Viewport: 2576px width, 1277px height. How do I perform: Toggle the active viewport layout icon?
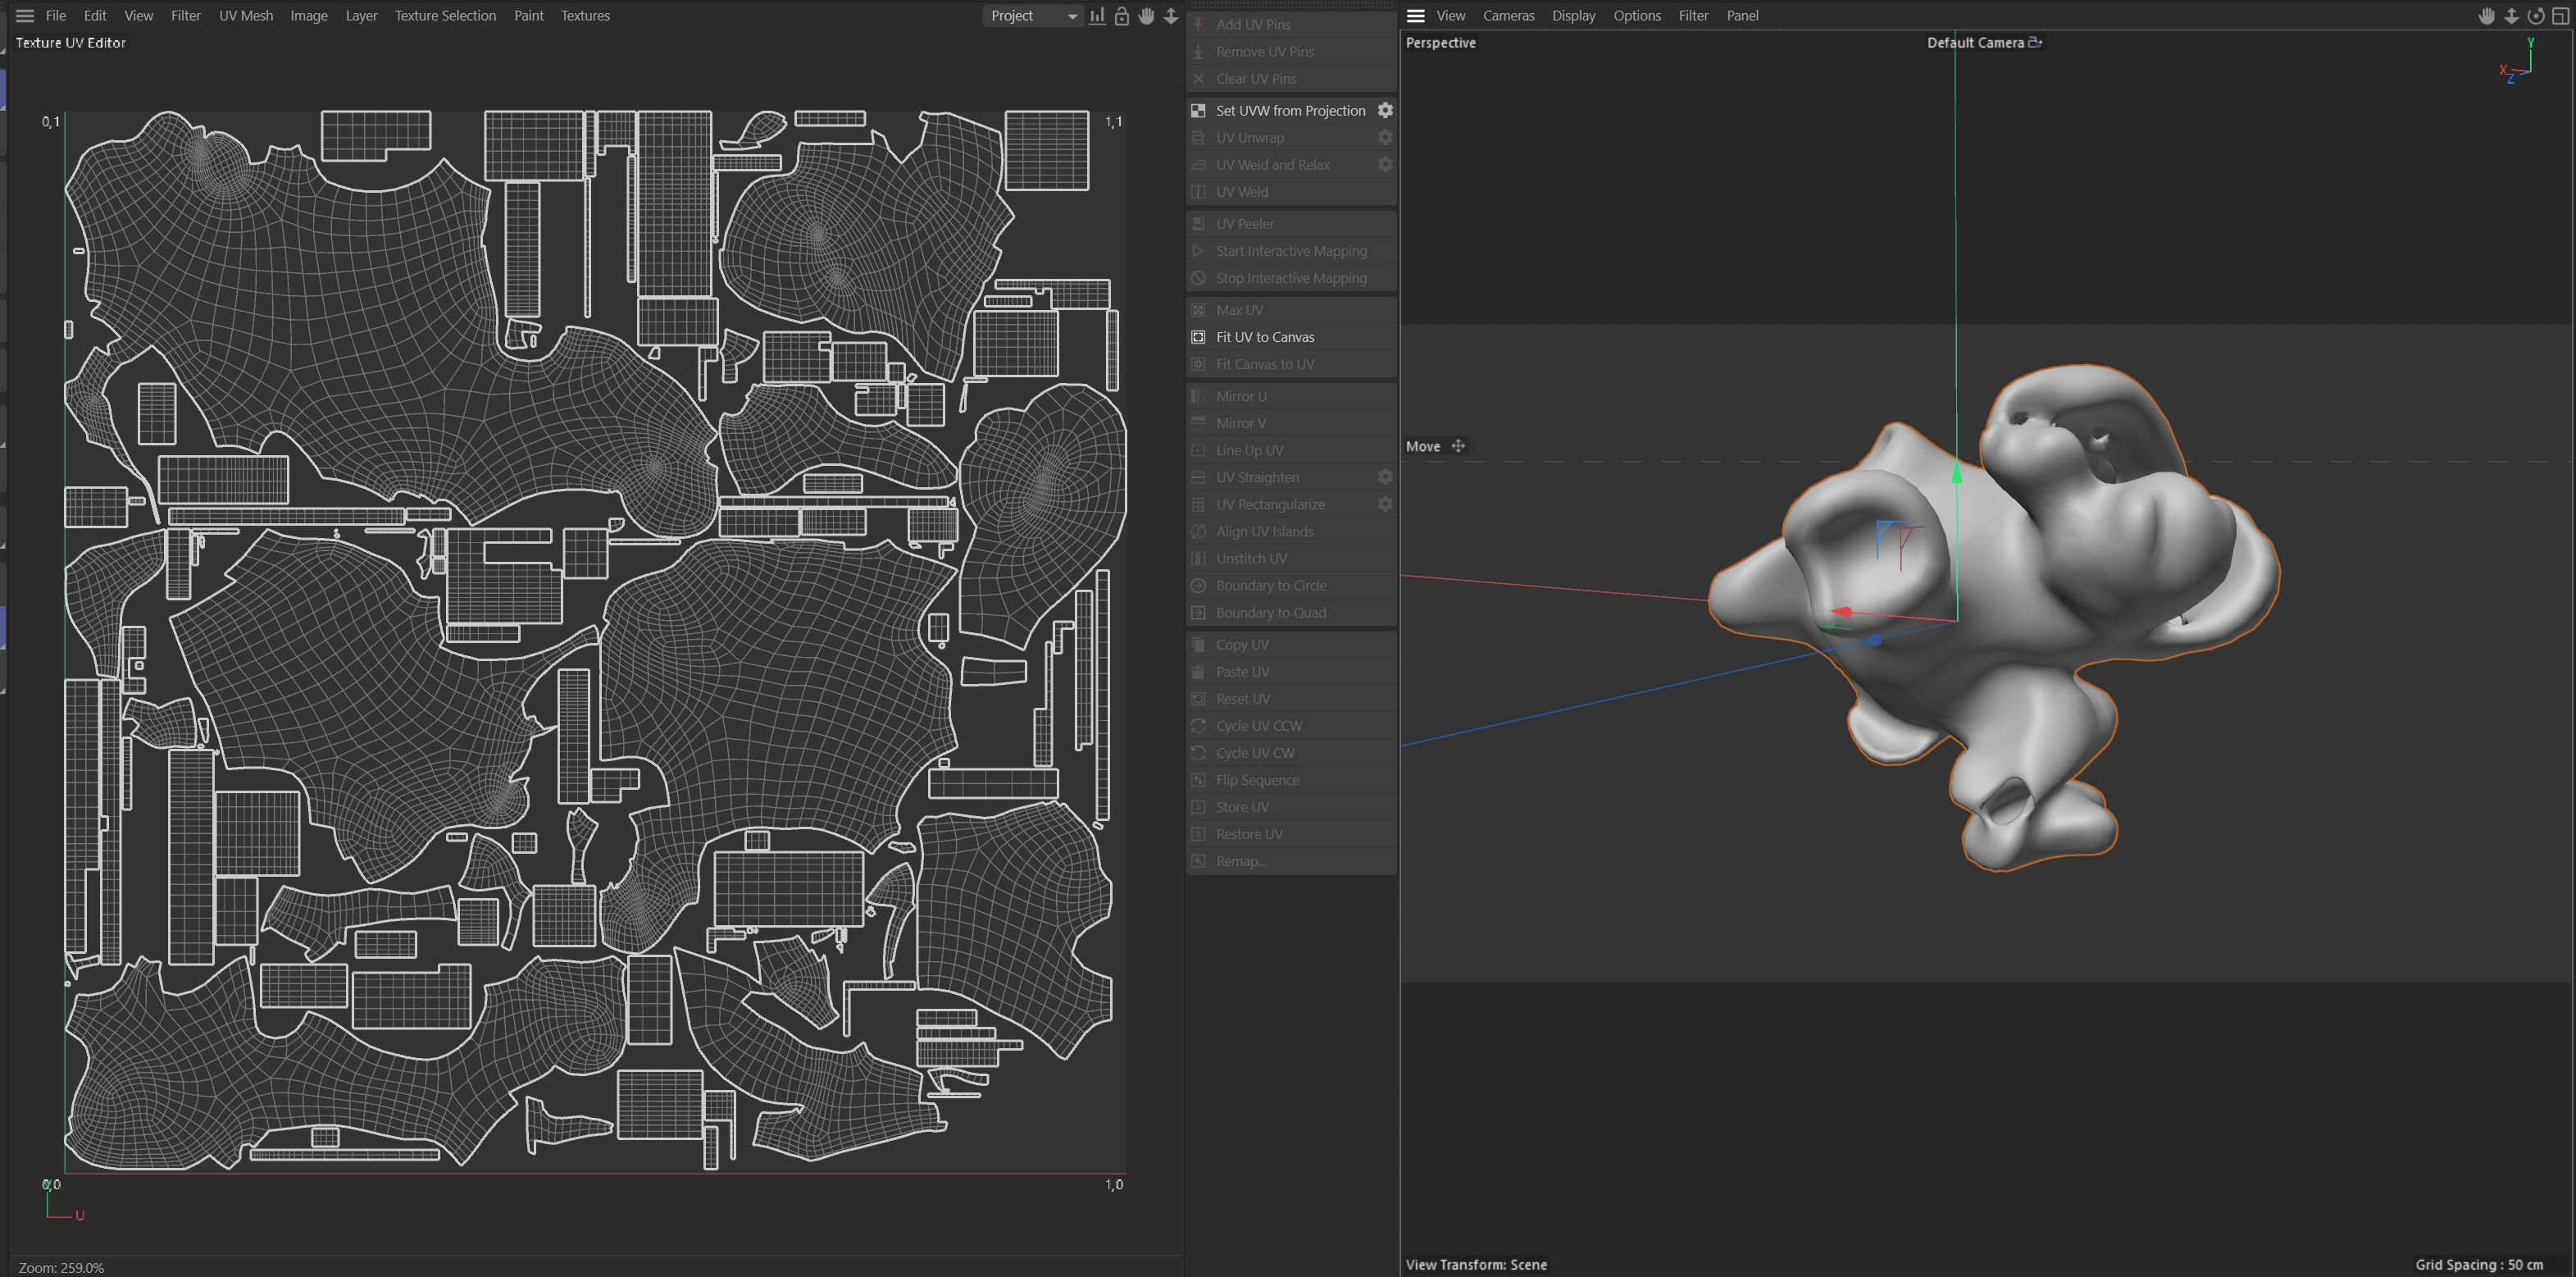click(x=2560, y=16)
